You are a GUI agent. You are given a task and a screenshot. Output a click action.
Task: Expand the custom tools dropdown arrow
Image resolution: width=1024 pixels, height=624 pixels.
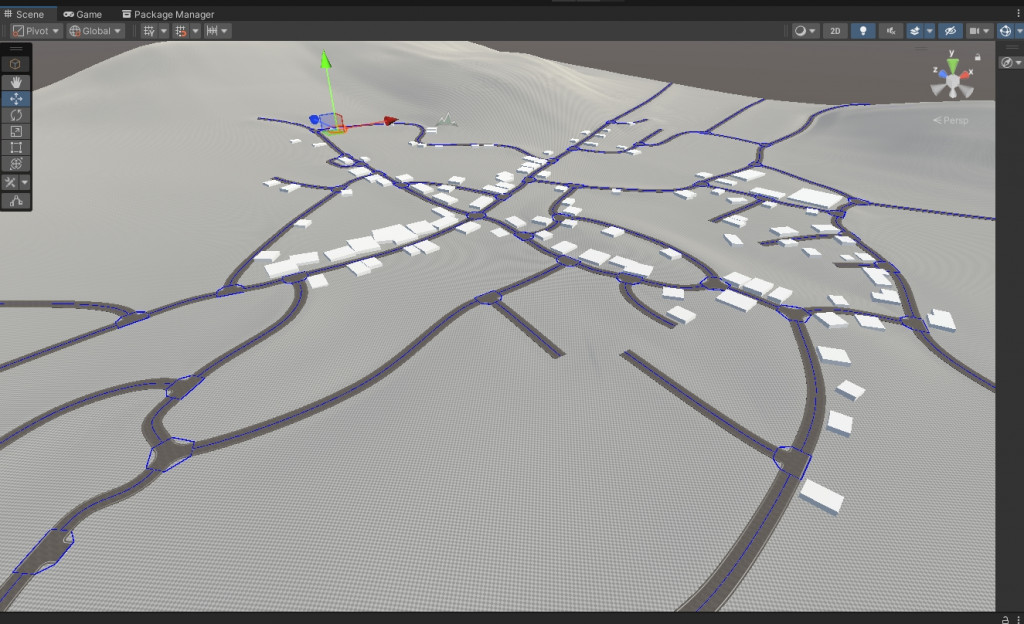tap(25, 182)
